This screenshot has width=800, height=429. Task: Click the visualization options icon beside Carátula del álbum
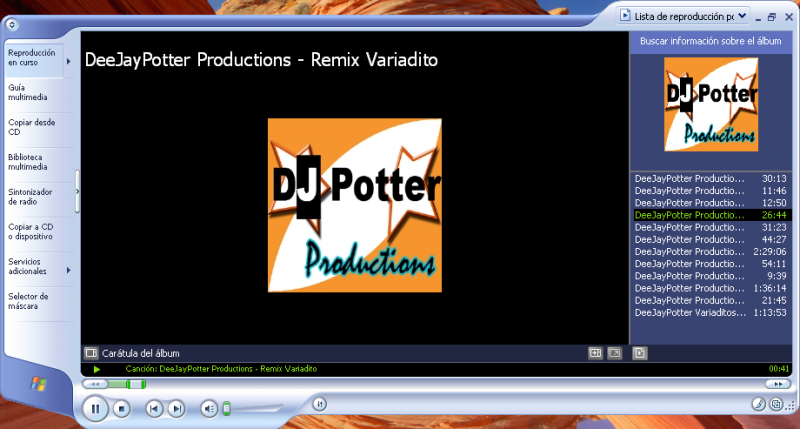(x=91, y=353)
